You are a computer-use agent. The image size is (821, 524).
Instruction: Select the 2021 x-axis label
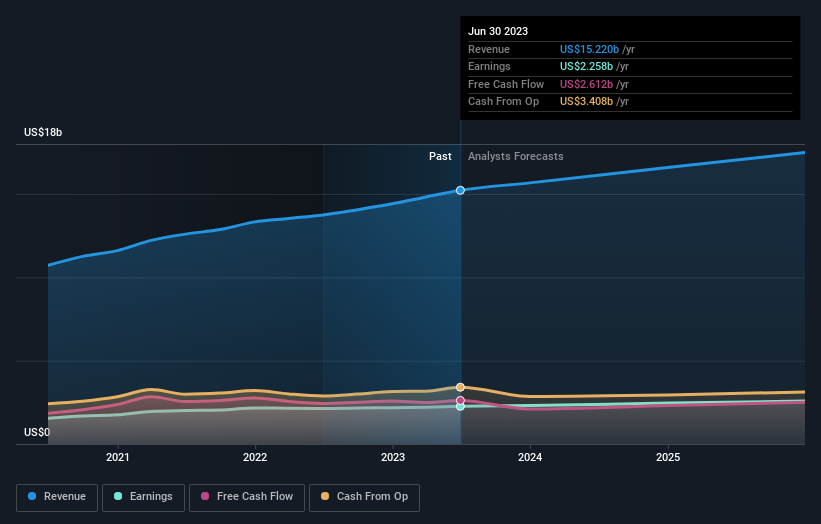[118, 457]
